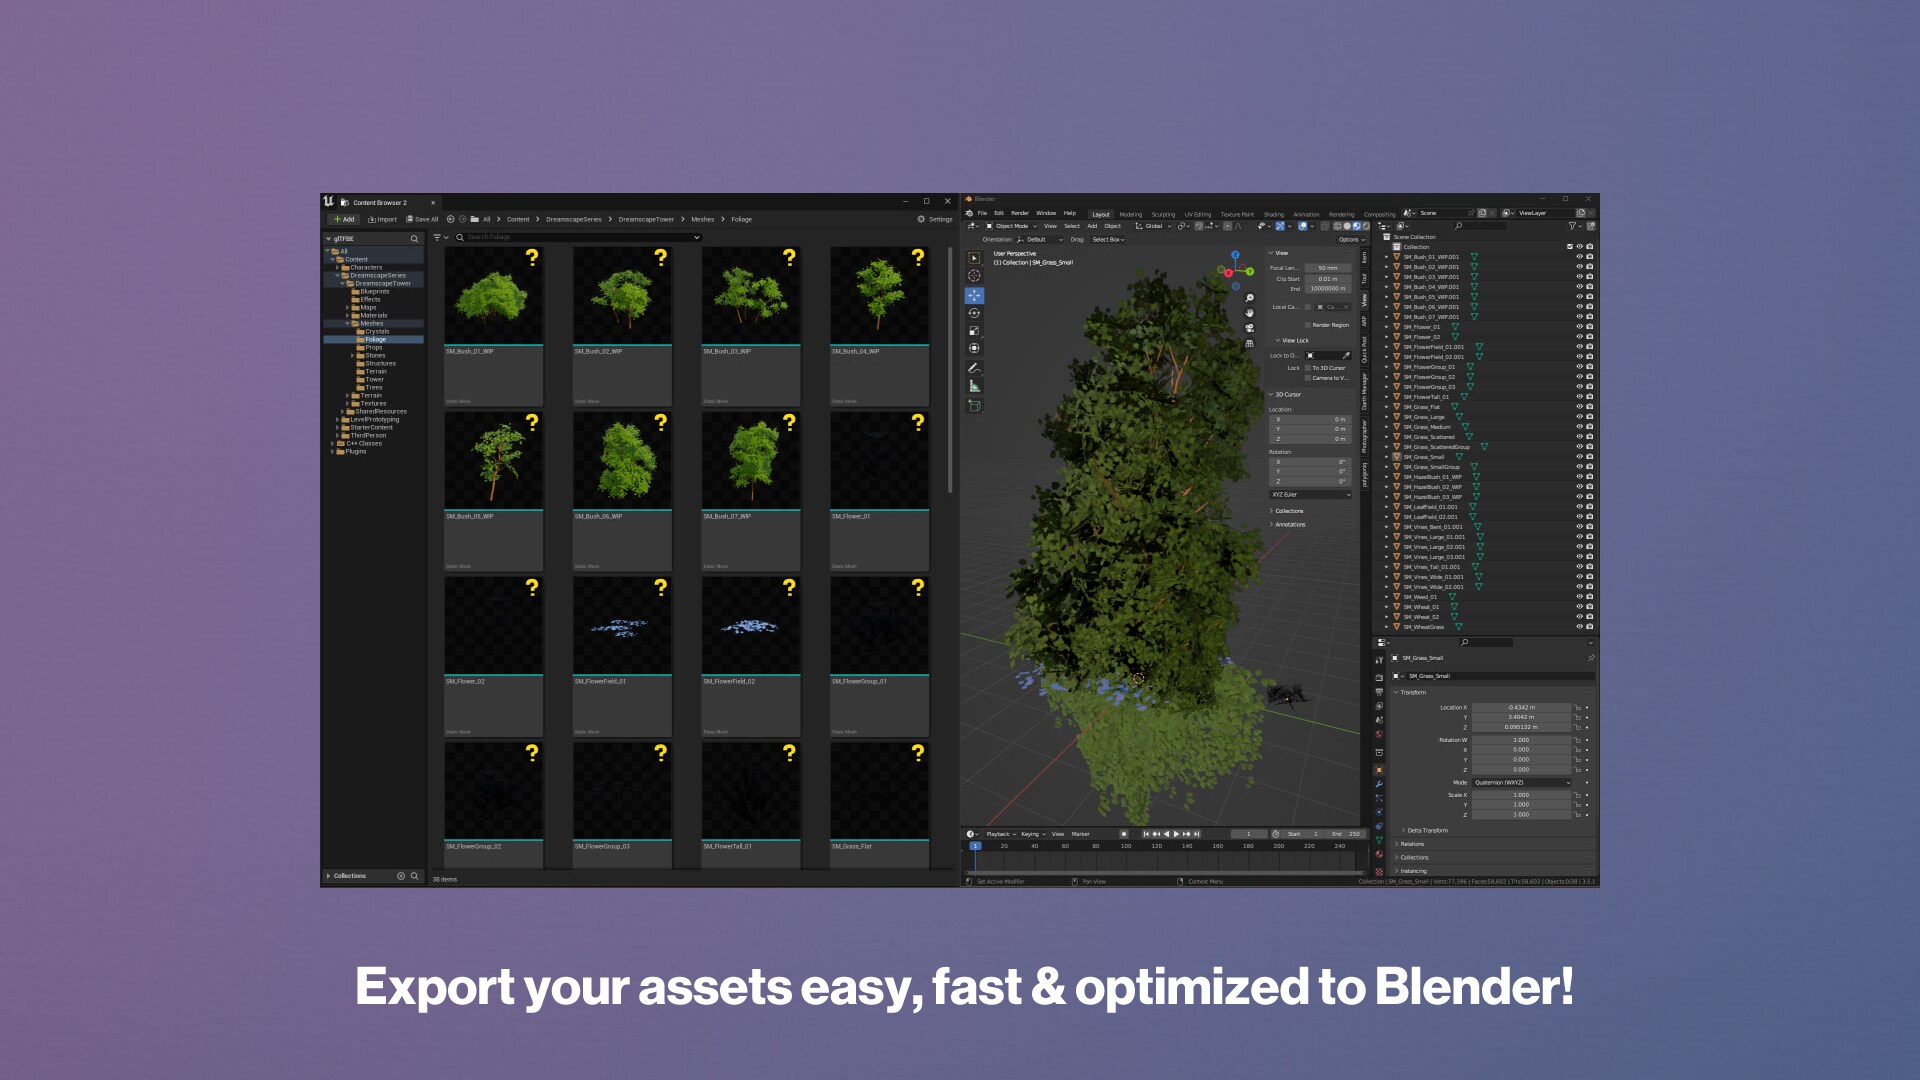Click the pin icon in Properties header
The image size is (1920, 1080).
1590,658
